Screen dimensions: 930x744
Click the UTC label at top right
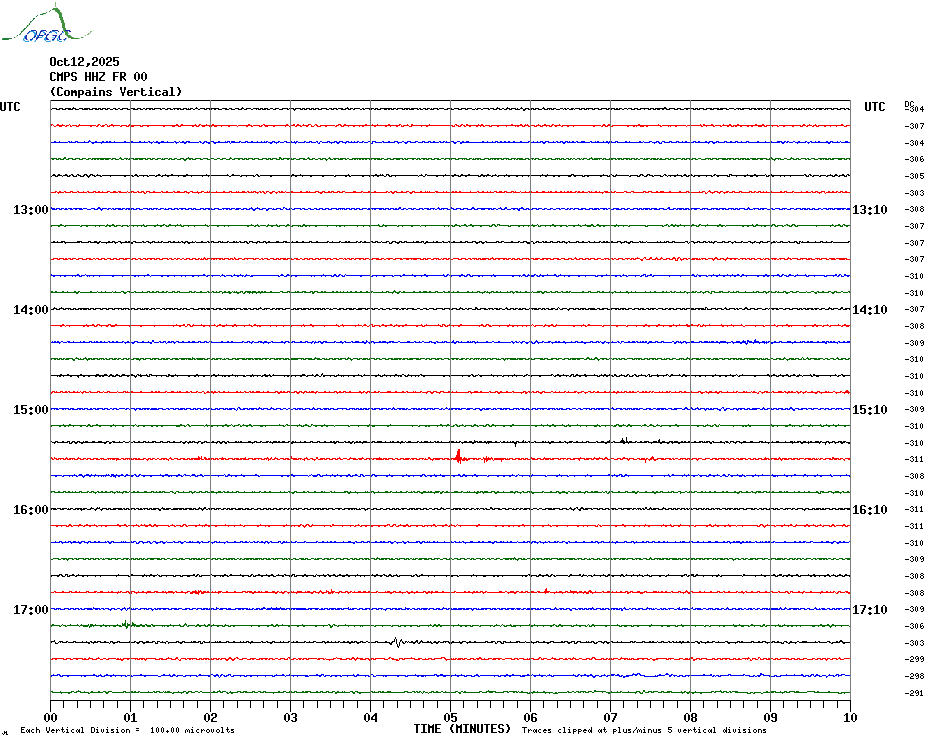tap(875, 107)
